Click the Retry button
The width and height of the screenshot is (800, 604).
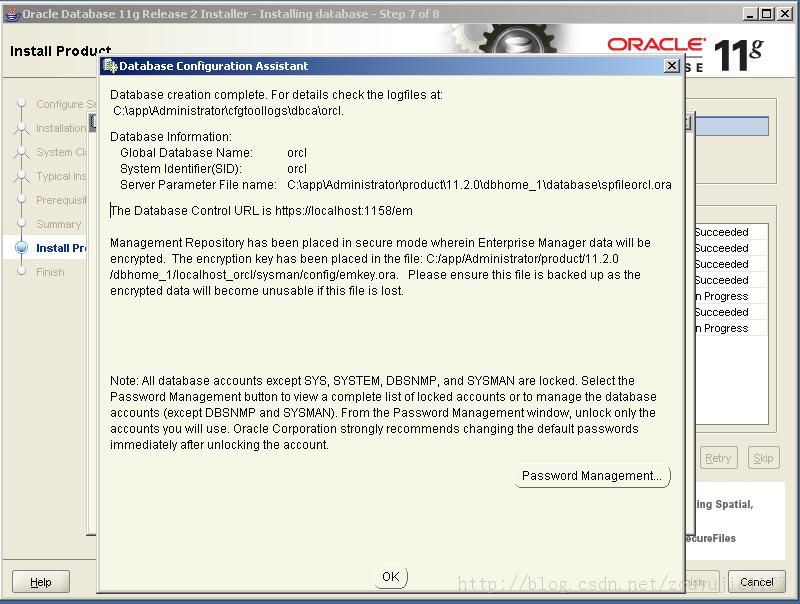[718, 458]
